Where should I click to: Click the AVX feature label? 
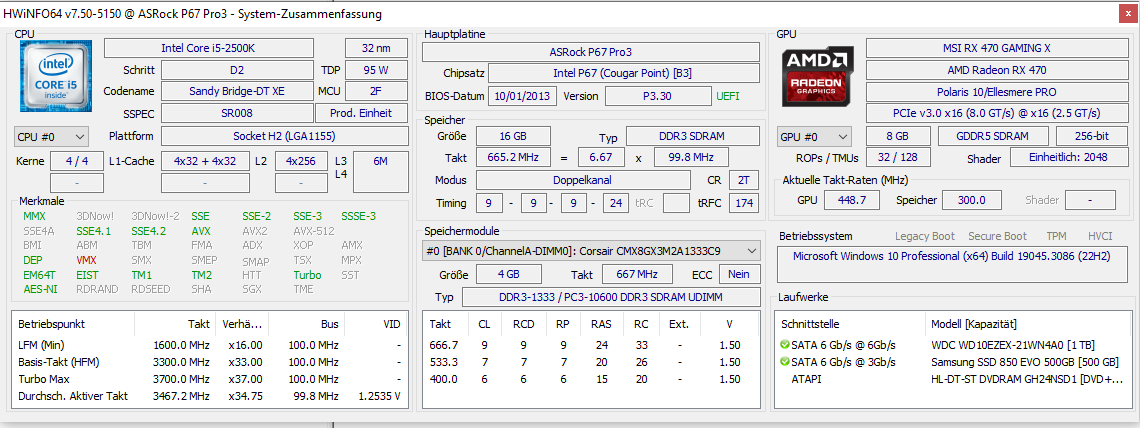(201, 231)
